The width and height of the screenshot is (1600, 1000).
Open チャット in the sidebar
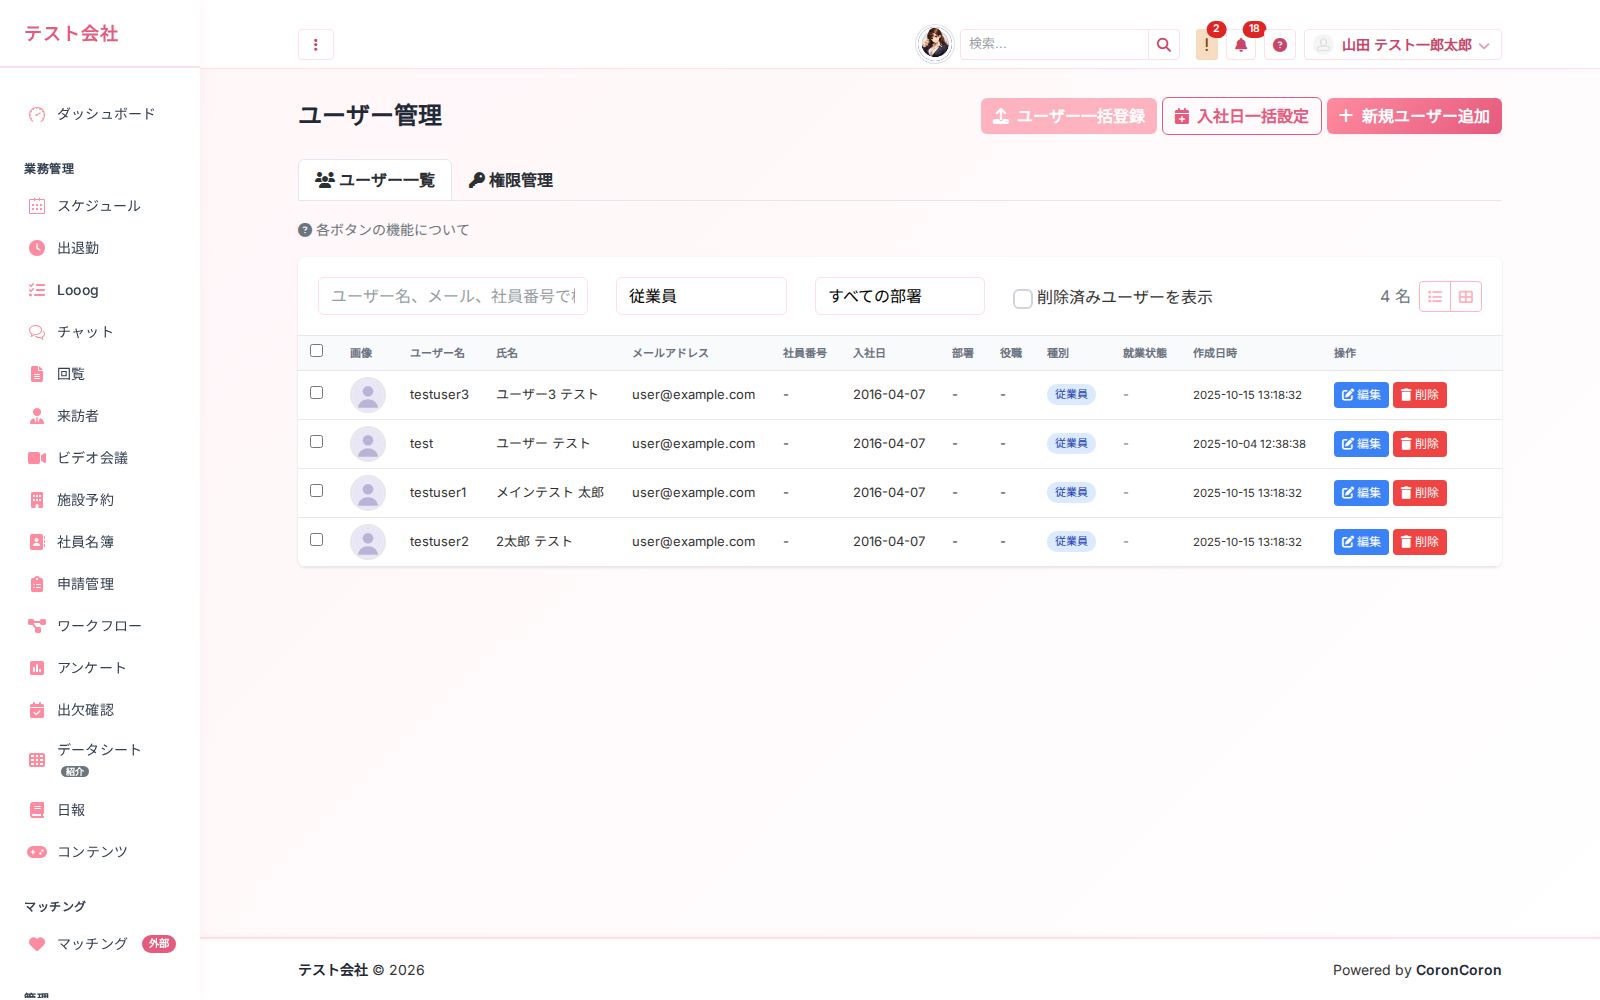[x=100, y=332]
